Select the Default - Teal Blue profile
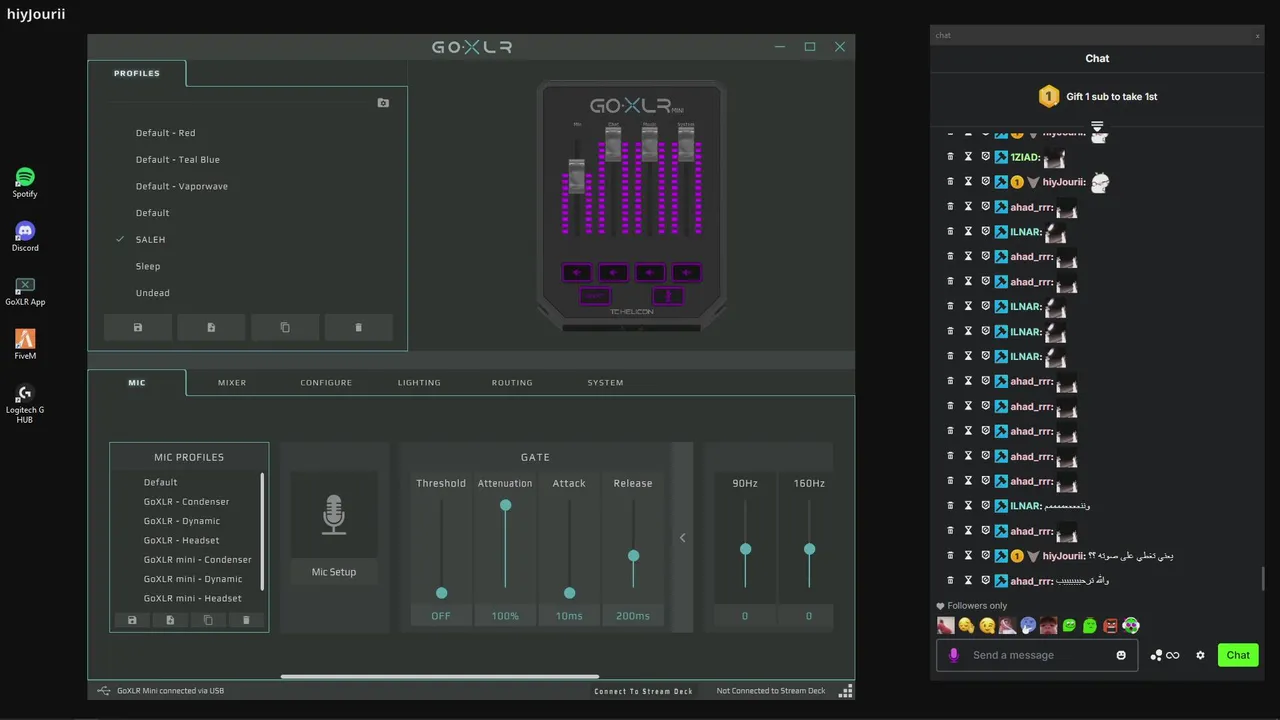This screenshot has height=720, width=1280. [x=178, y=160]
